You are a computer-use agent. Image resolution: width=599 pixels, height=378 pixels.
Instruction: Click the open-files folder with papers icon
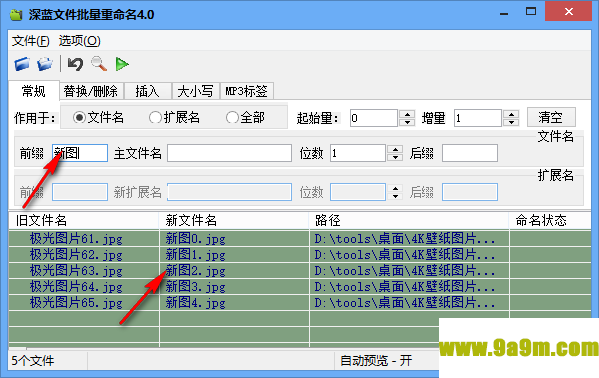45,64
